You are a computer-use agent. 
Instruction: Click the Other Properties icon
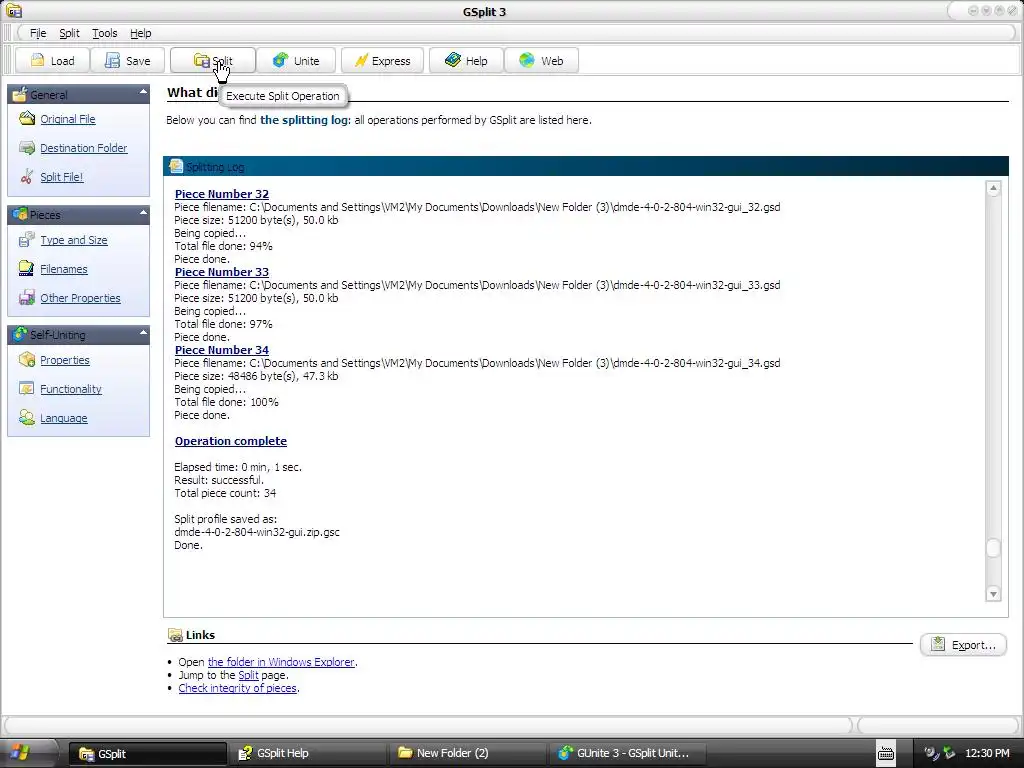coord(27,298)
